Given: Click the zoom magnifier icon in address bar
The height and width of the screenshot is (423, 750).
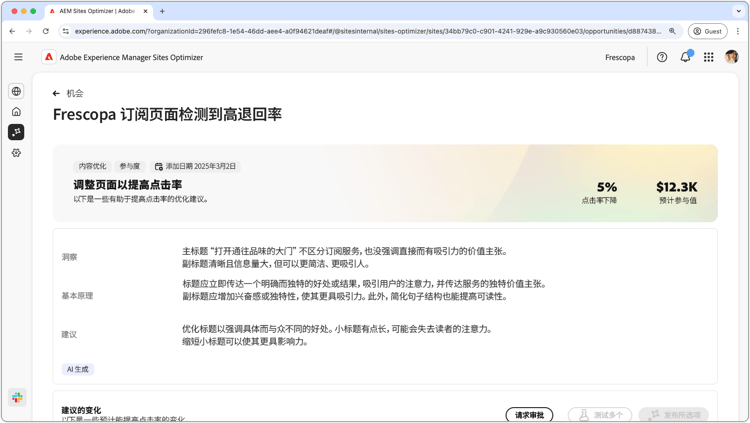Looking at the screenshot, I should [x=672, y=31].
